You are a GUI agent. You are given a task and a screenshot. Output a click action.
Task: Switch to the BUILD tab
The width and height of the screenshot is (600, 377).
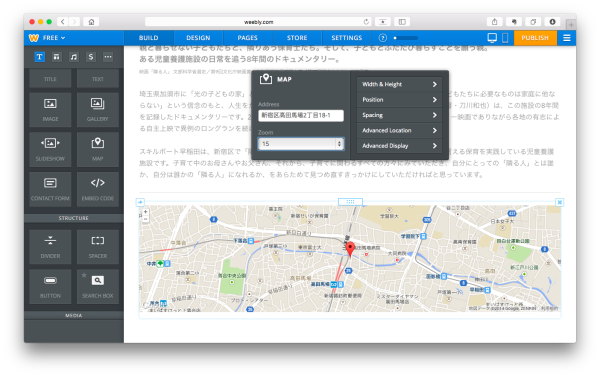pos(148,38)
